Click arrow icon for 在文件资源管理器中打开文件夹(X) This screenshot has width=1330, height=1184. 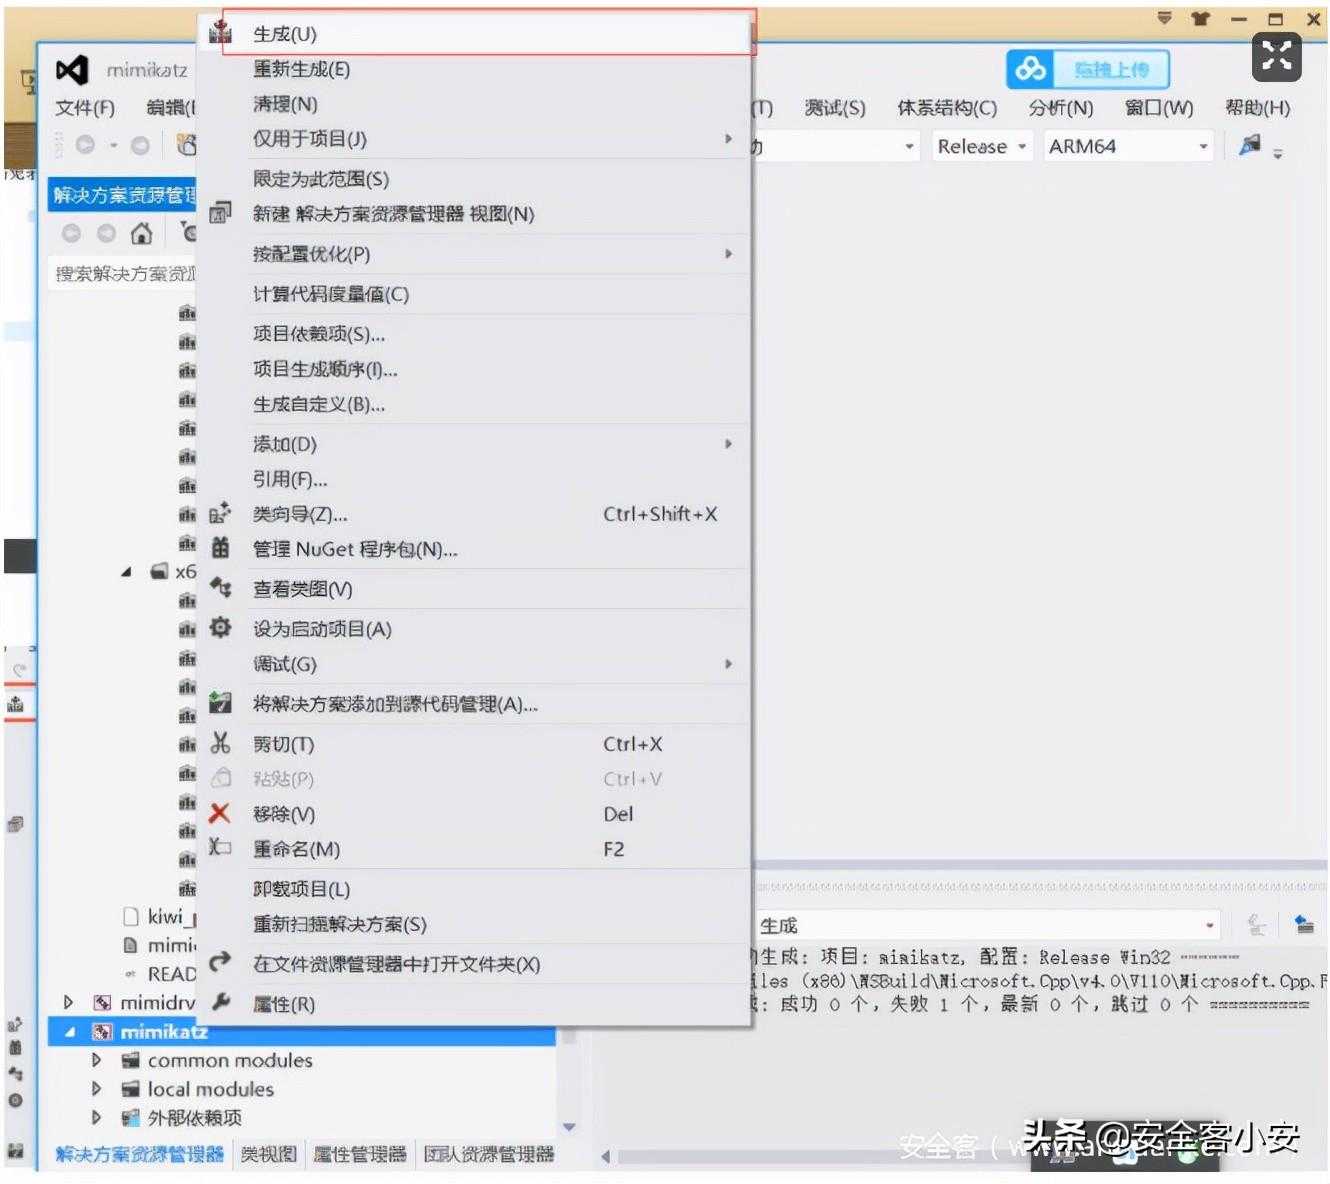(220, 963)
